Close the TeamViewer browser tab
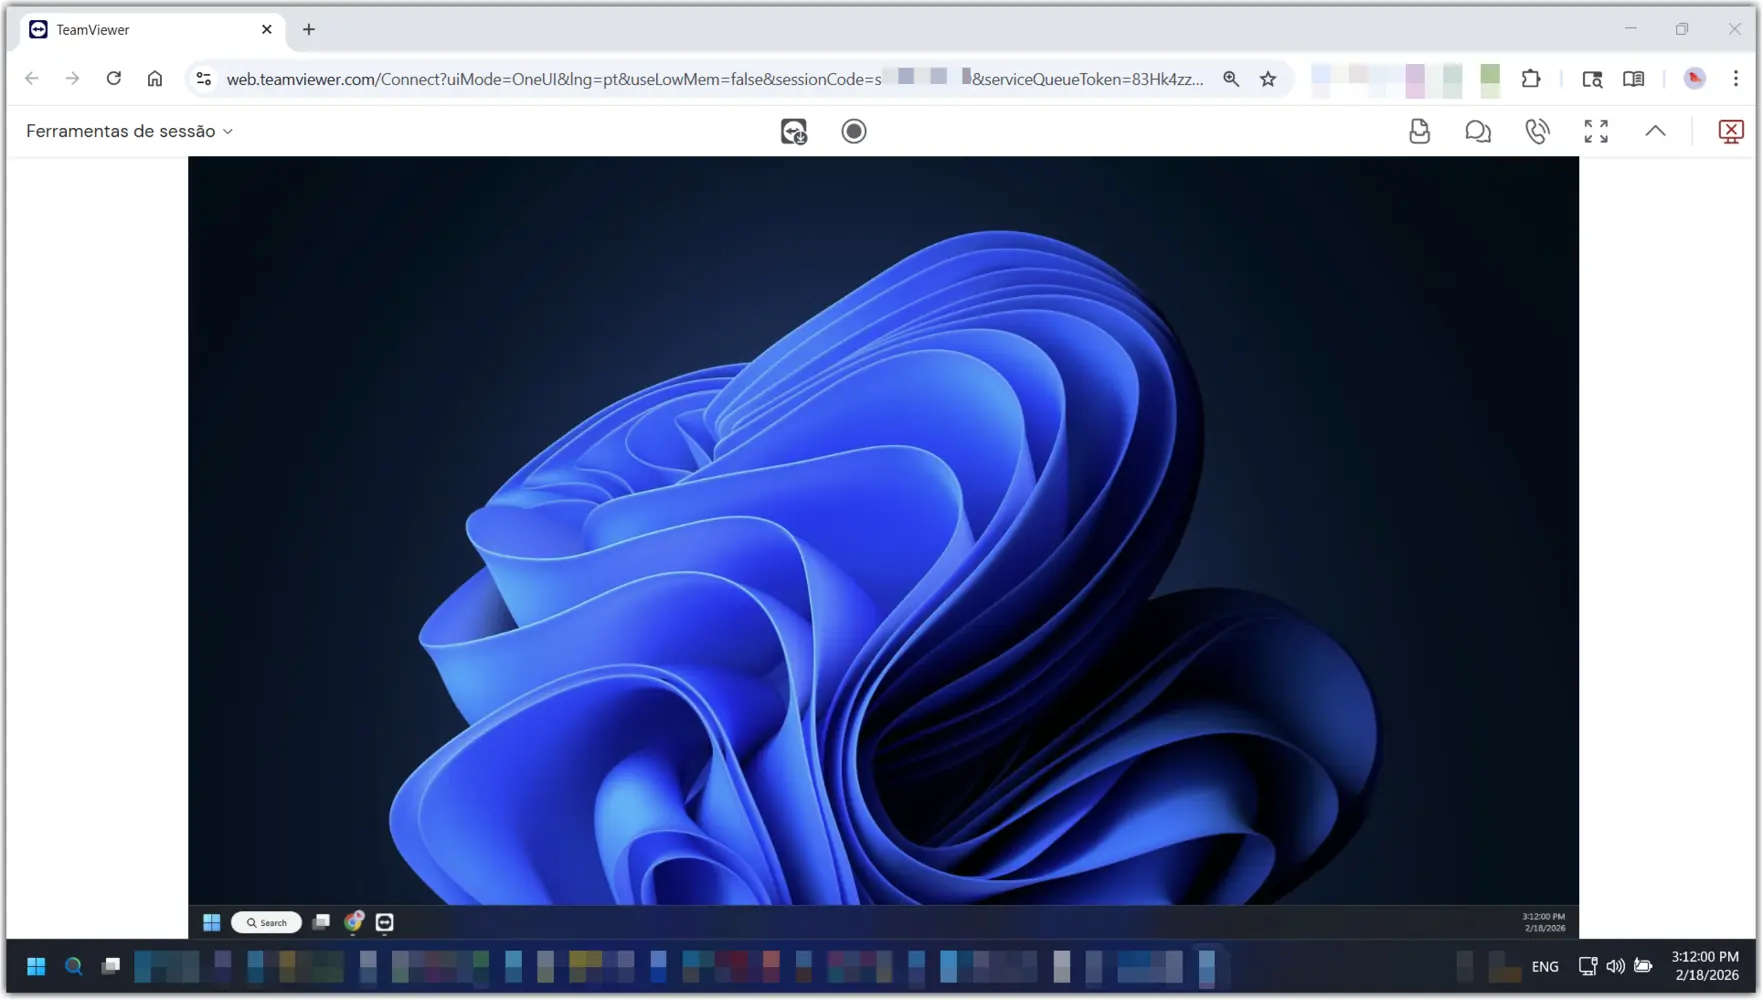Image resolution: width=1763 pixels, height=1000 pixels. point(267,30)
